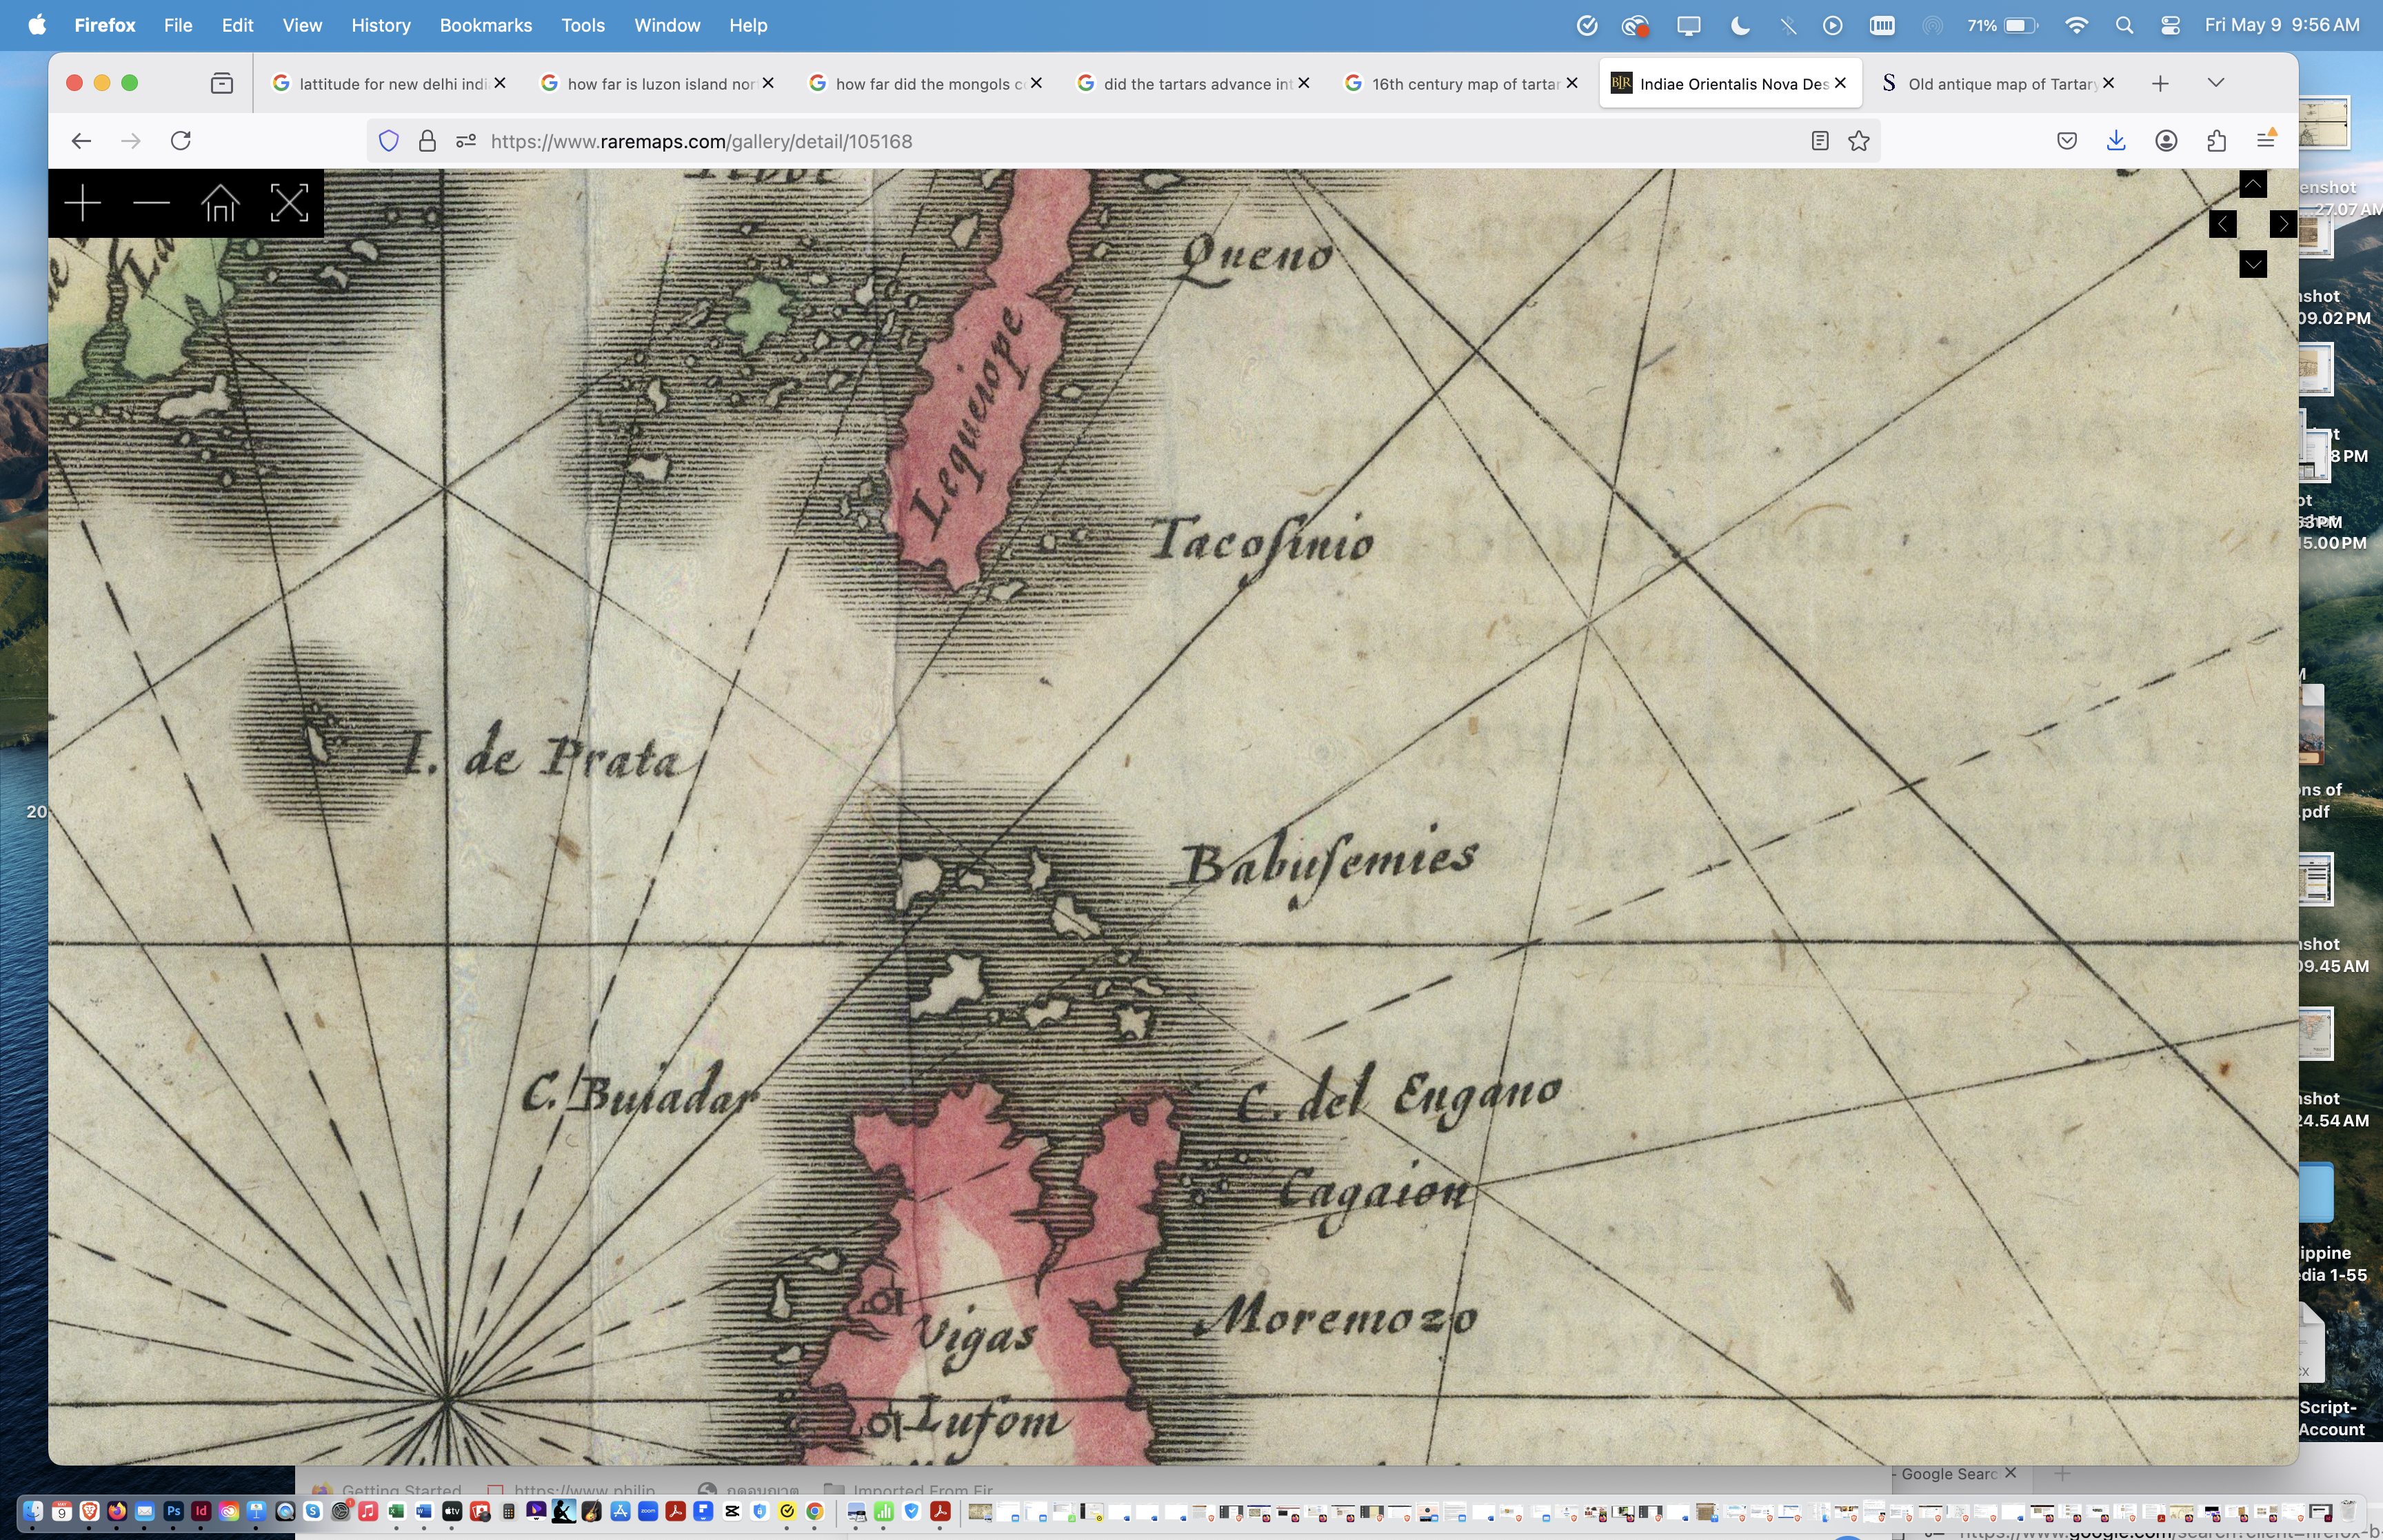Open Bluetooth status menu

pos(1788,25)
